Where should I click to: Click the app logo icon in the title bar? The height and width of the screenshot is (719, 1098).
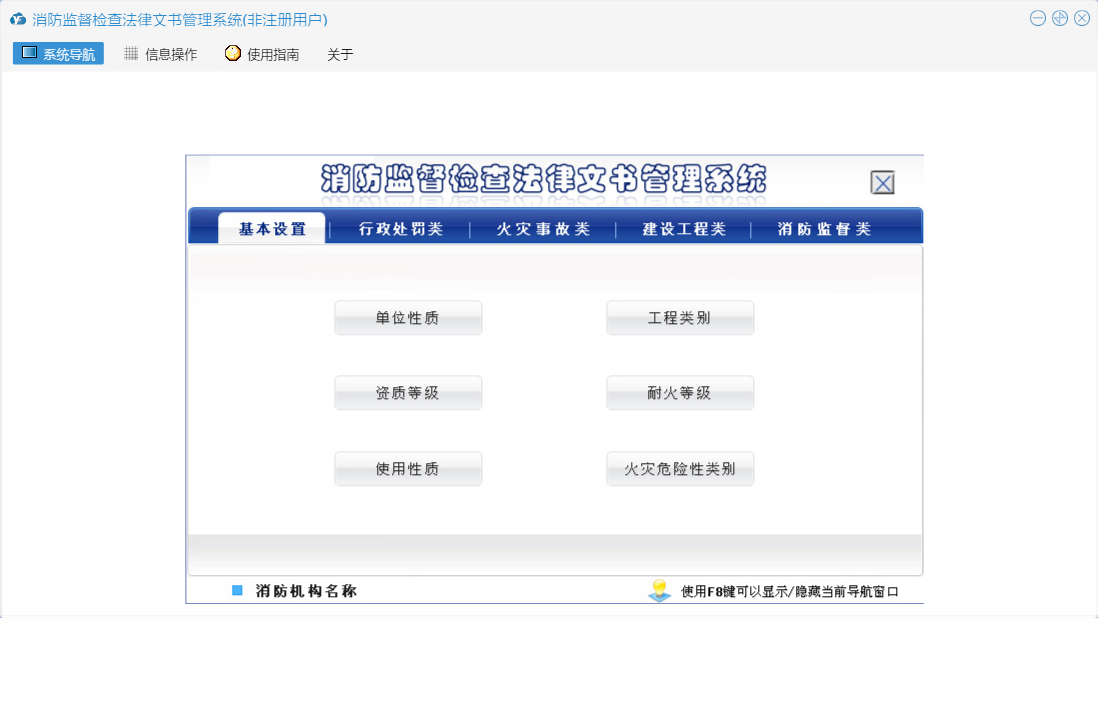coord(18,20)
